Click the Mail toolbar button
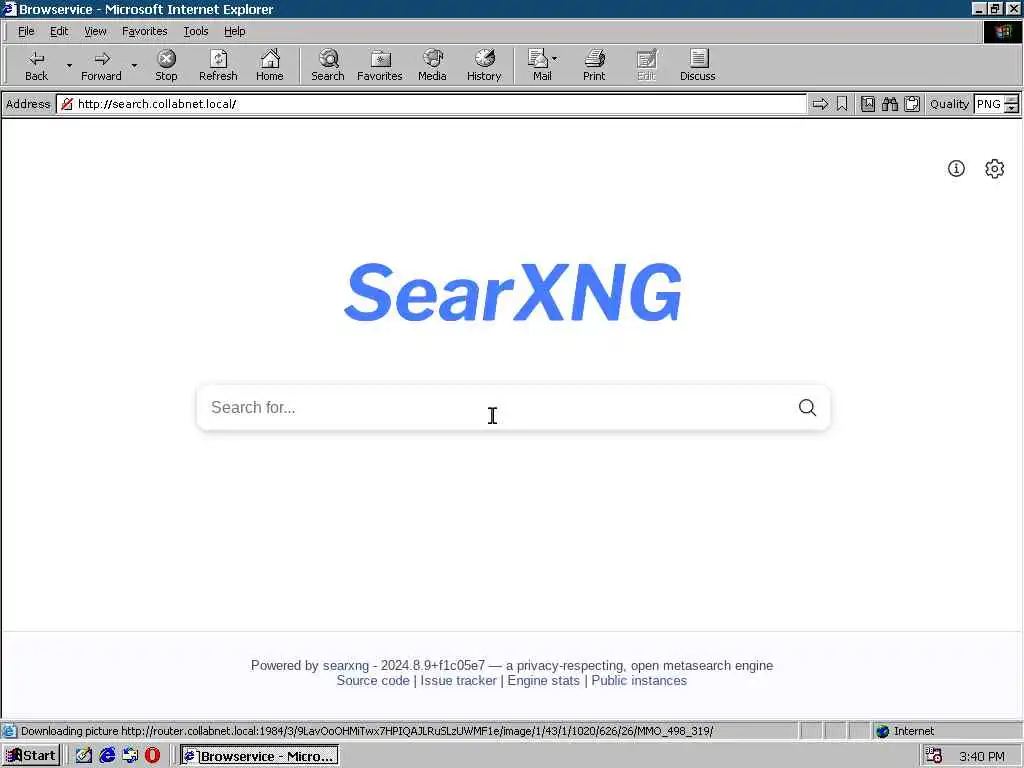Viewport: 1024px width, 768px height. pos(539,65)
